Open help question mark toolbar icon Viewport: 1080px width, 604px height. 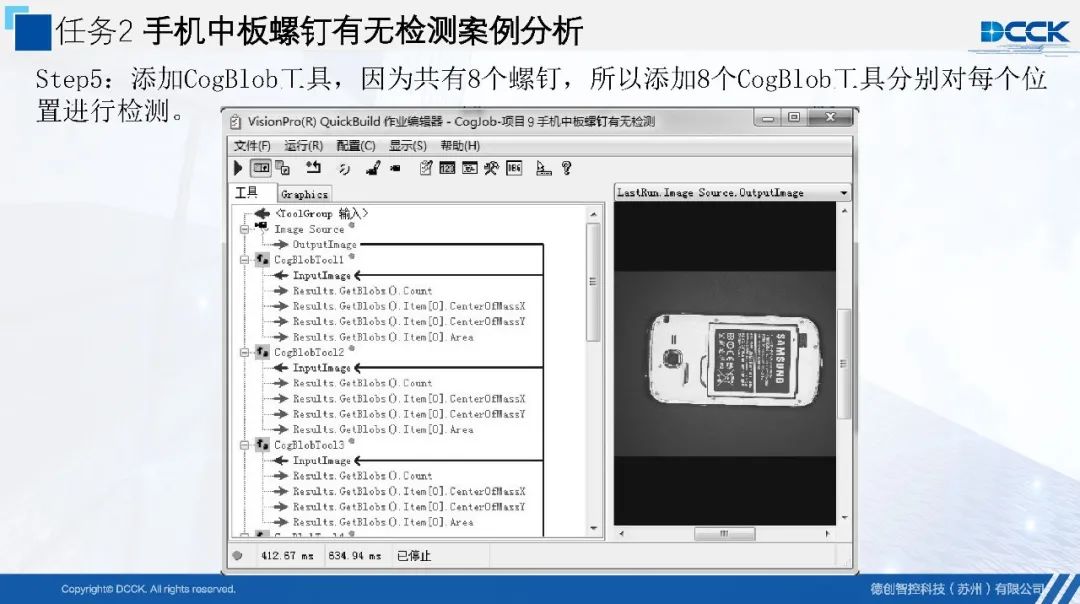566,168
